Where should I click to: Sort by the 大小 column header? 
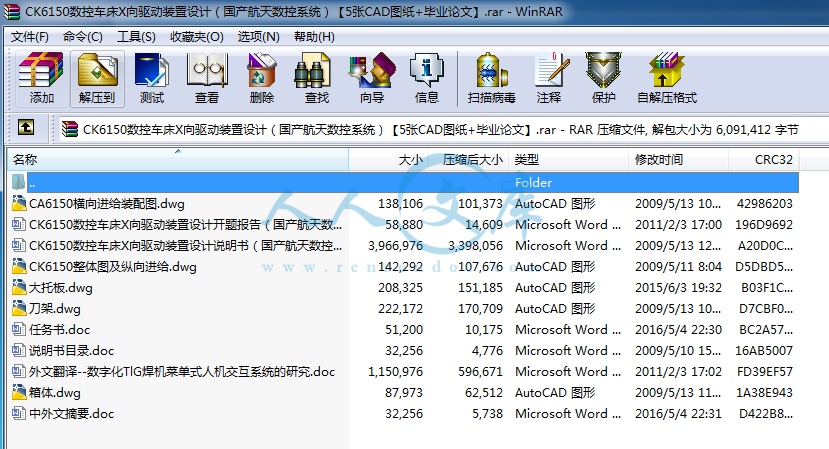tap(389, 159)
